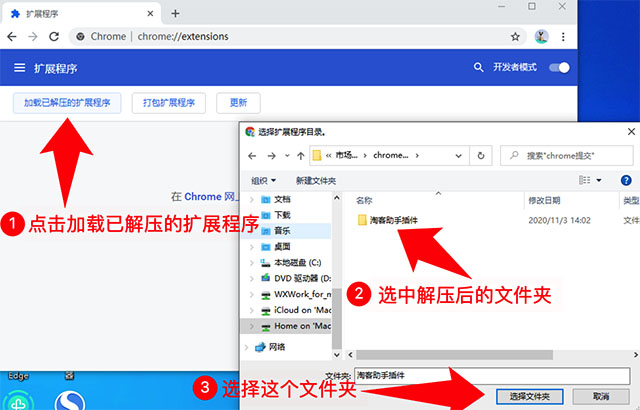
Task: Click the 更新 button
Action: (238, 103)
